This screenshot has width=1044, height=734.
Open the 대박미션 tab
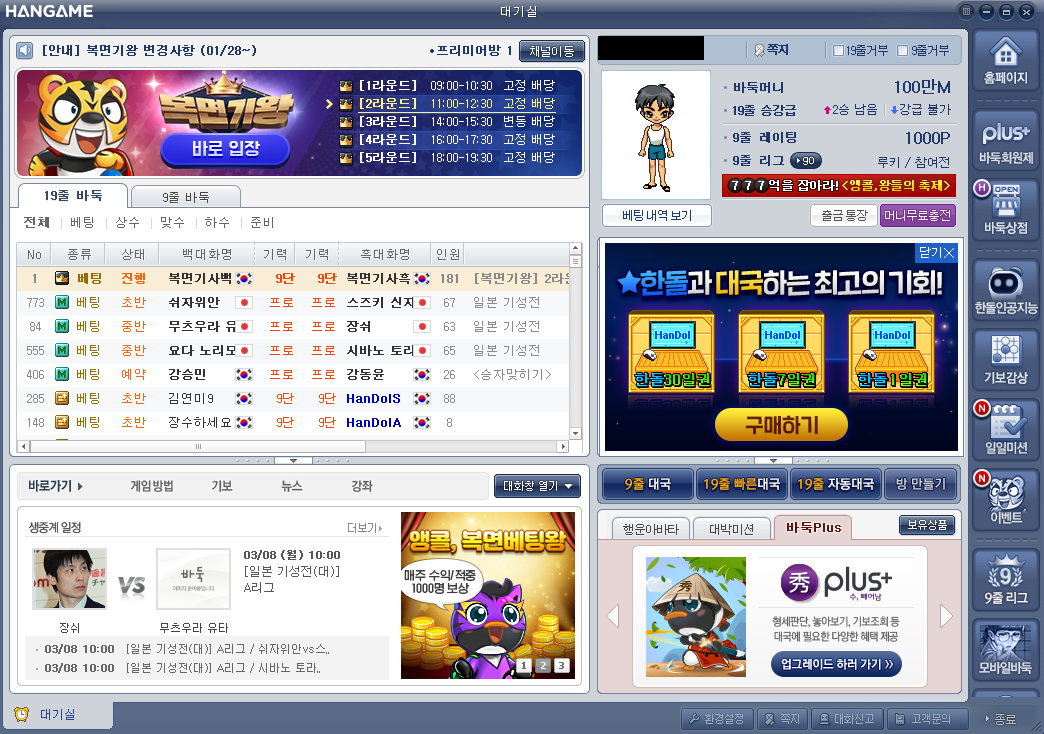pos(731,529)
